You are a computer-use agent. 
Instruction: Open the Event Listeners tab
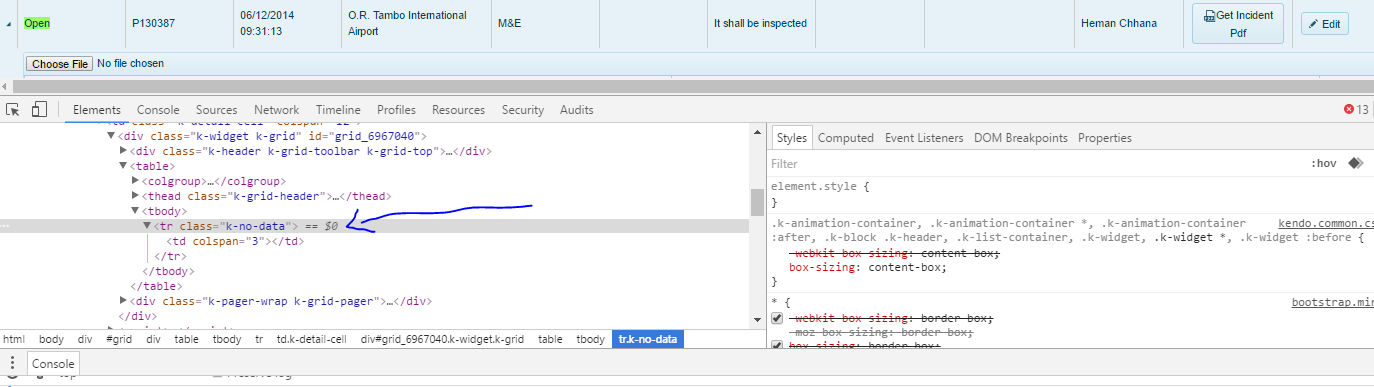click(x=924, y=138)
